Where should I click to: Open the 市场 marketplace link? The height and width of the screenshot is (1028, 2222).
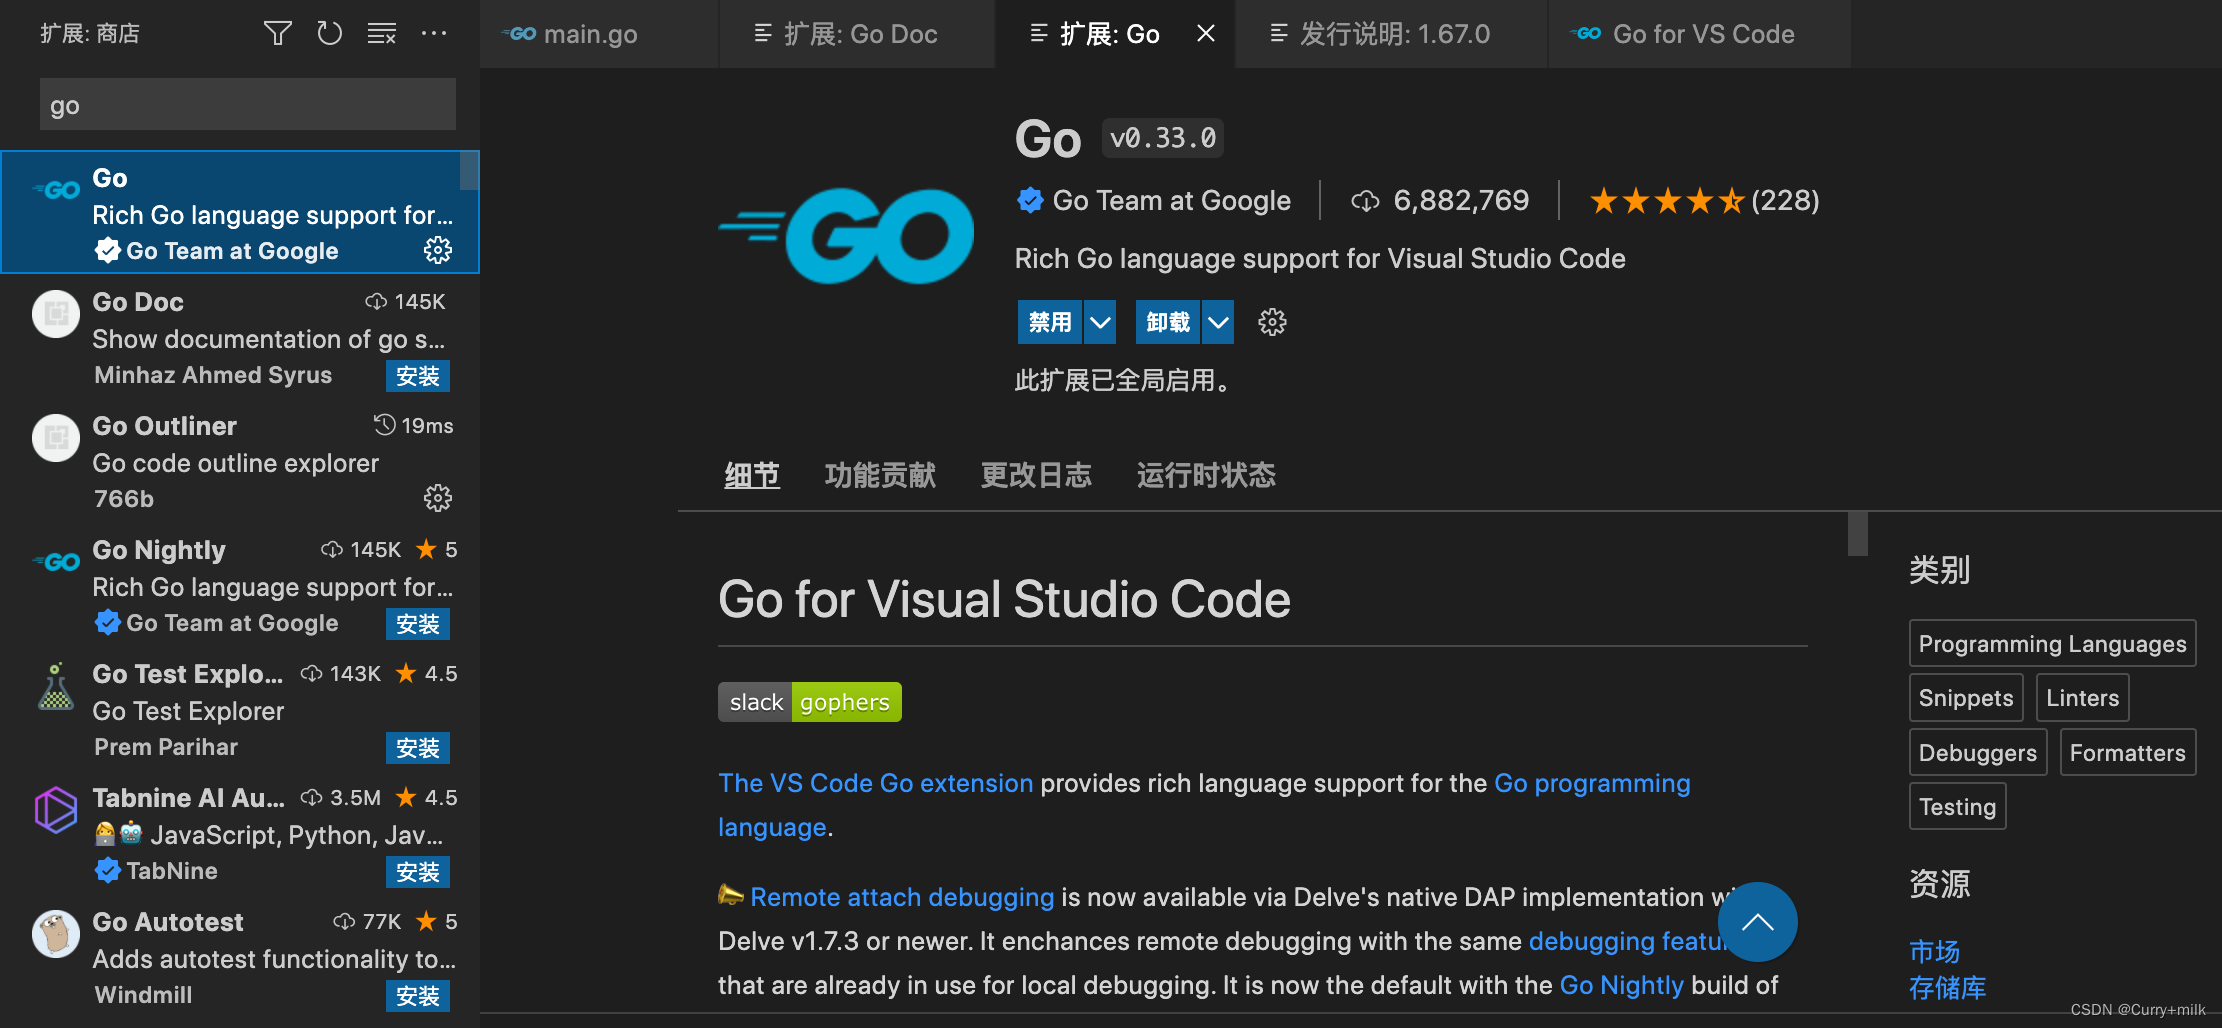point(1934,951)
